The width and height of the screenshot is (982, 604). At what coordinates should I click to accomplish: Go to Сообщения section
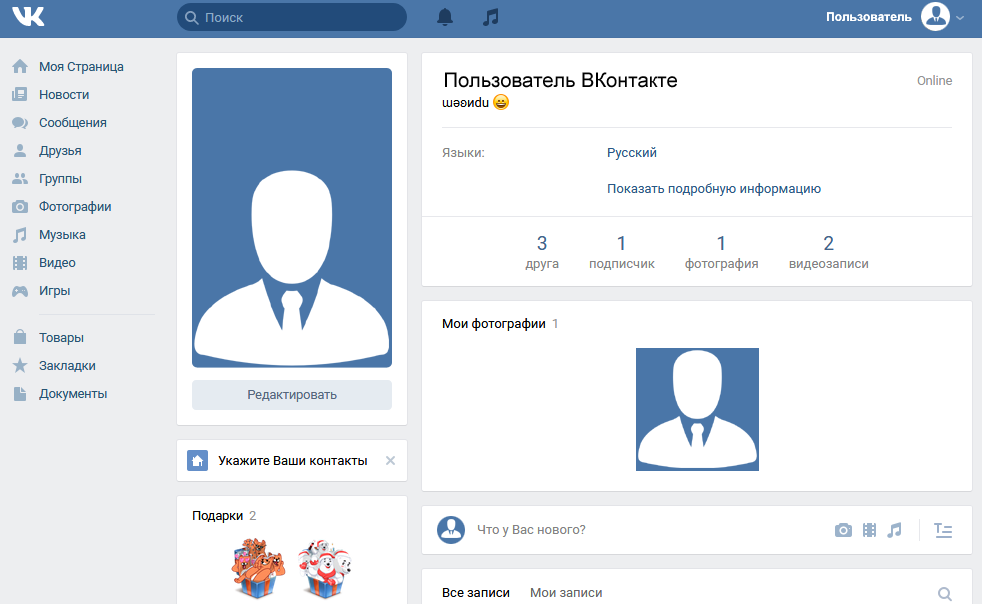tap(73, 123)
